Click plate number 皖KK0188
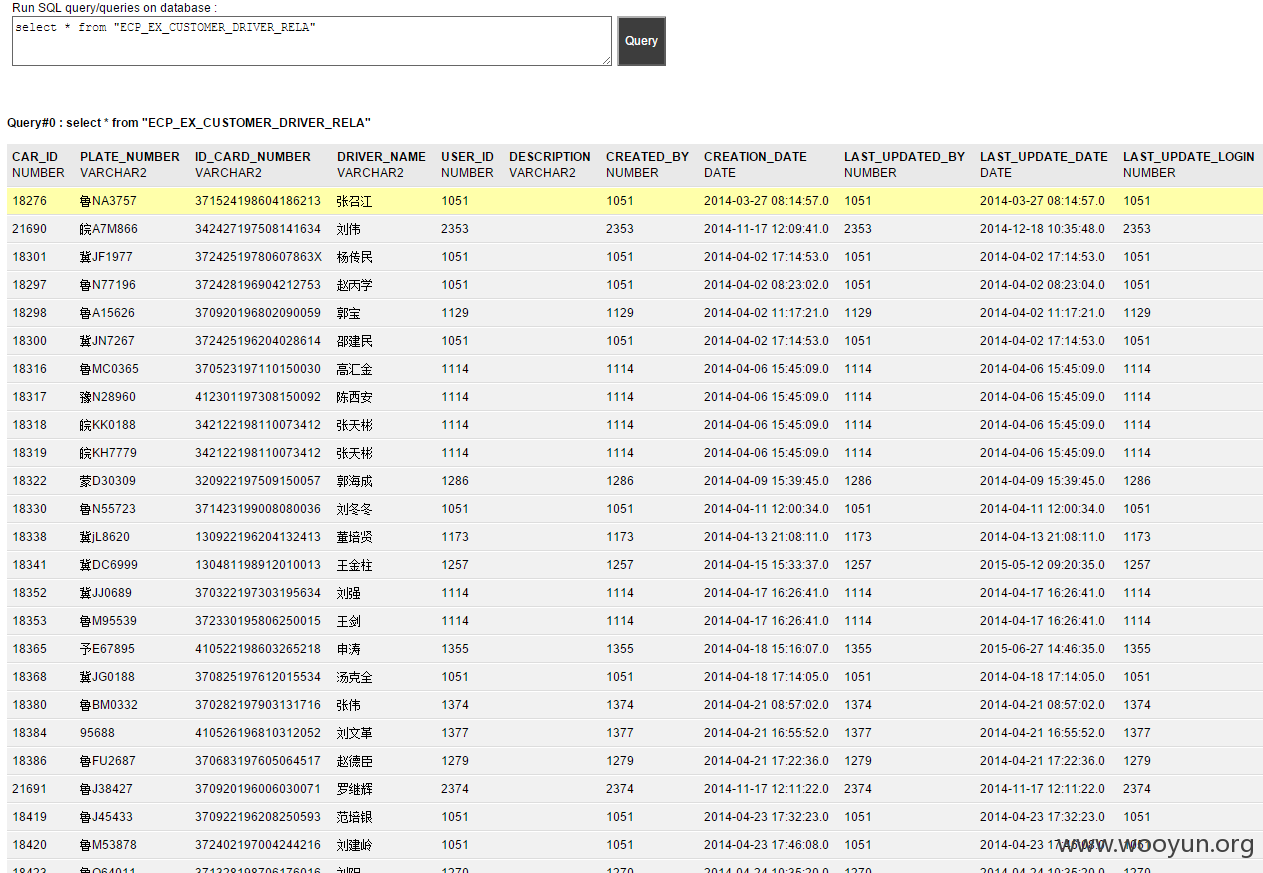This screenshot has height=873, width=1263. [x=108, y=425]
